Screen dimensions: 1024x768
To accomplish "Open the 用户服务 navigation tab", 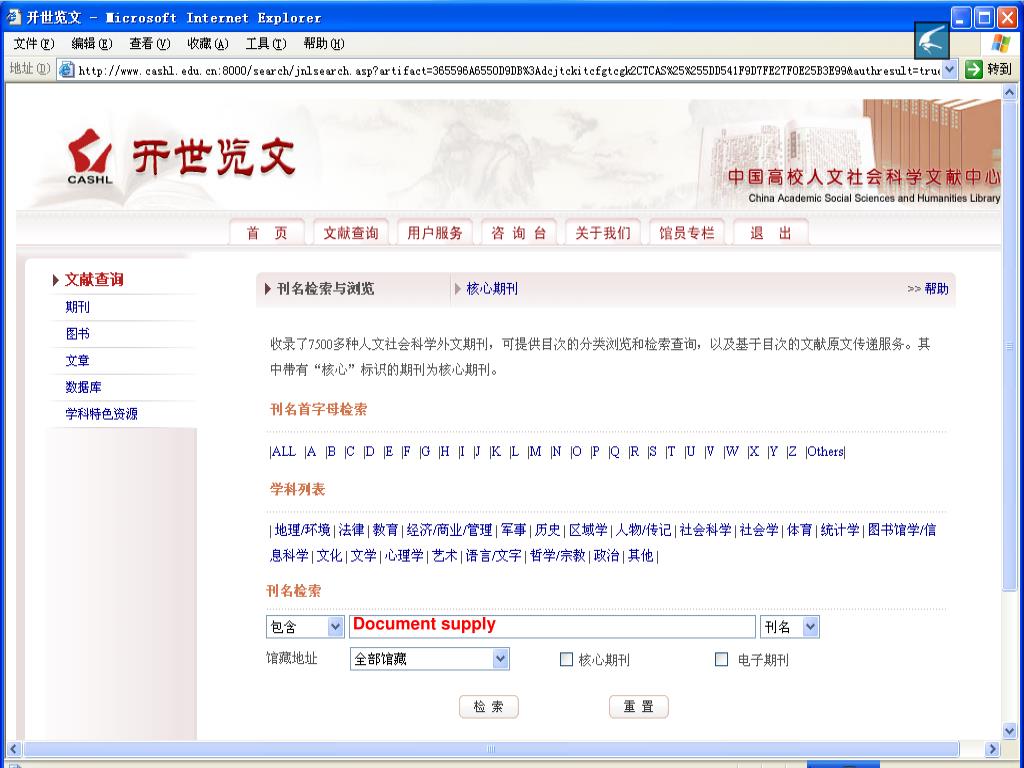I will tap(434, 233).
